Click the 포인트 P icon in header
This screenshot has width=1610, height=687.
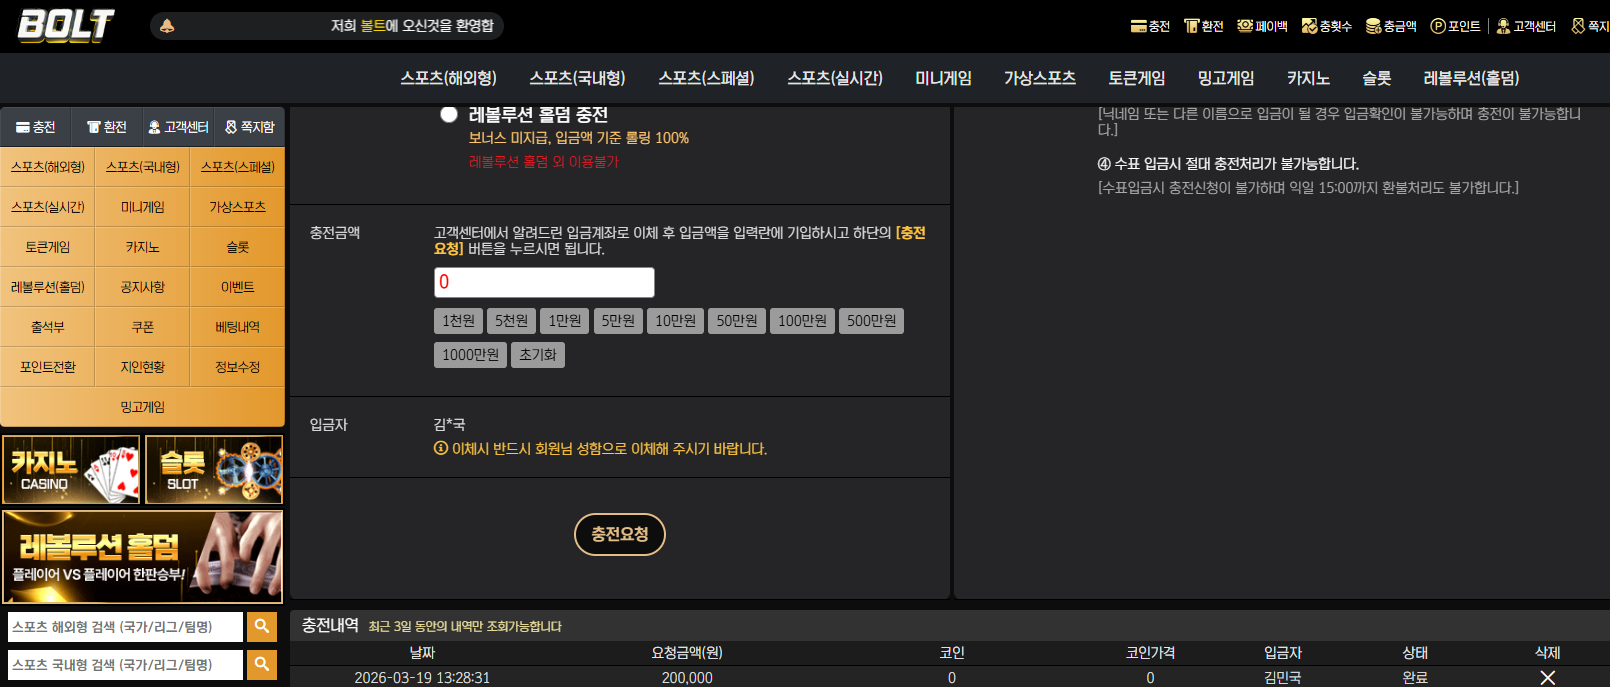[1438, 26]
